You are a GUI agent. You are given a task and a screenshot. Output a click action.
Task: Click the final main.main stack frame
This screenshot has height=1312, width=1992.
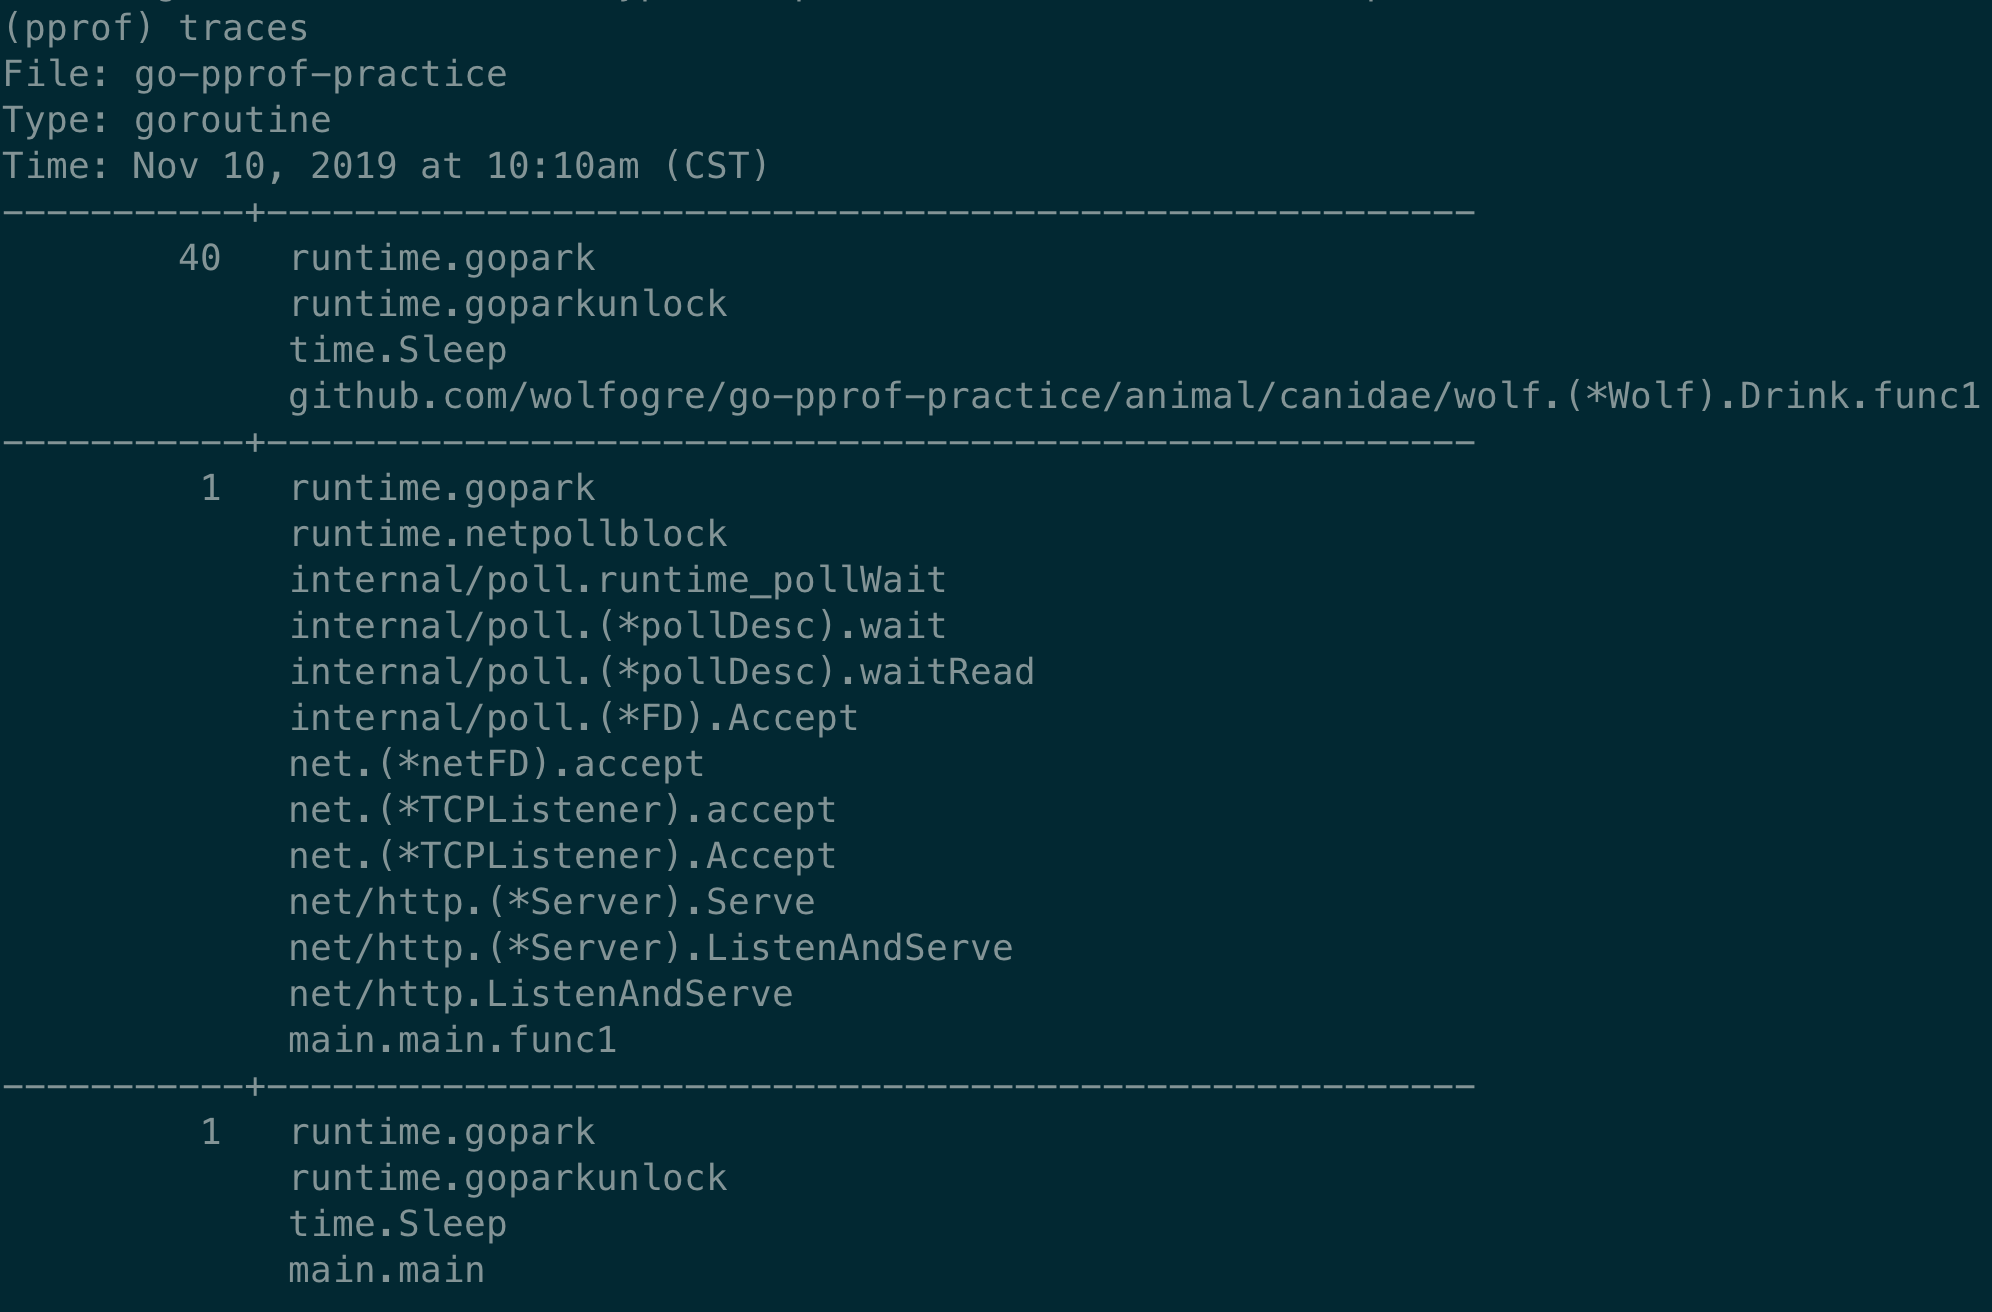pos(386,1270)
